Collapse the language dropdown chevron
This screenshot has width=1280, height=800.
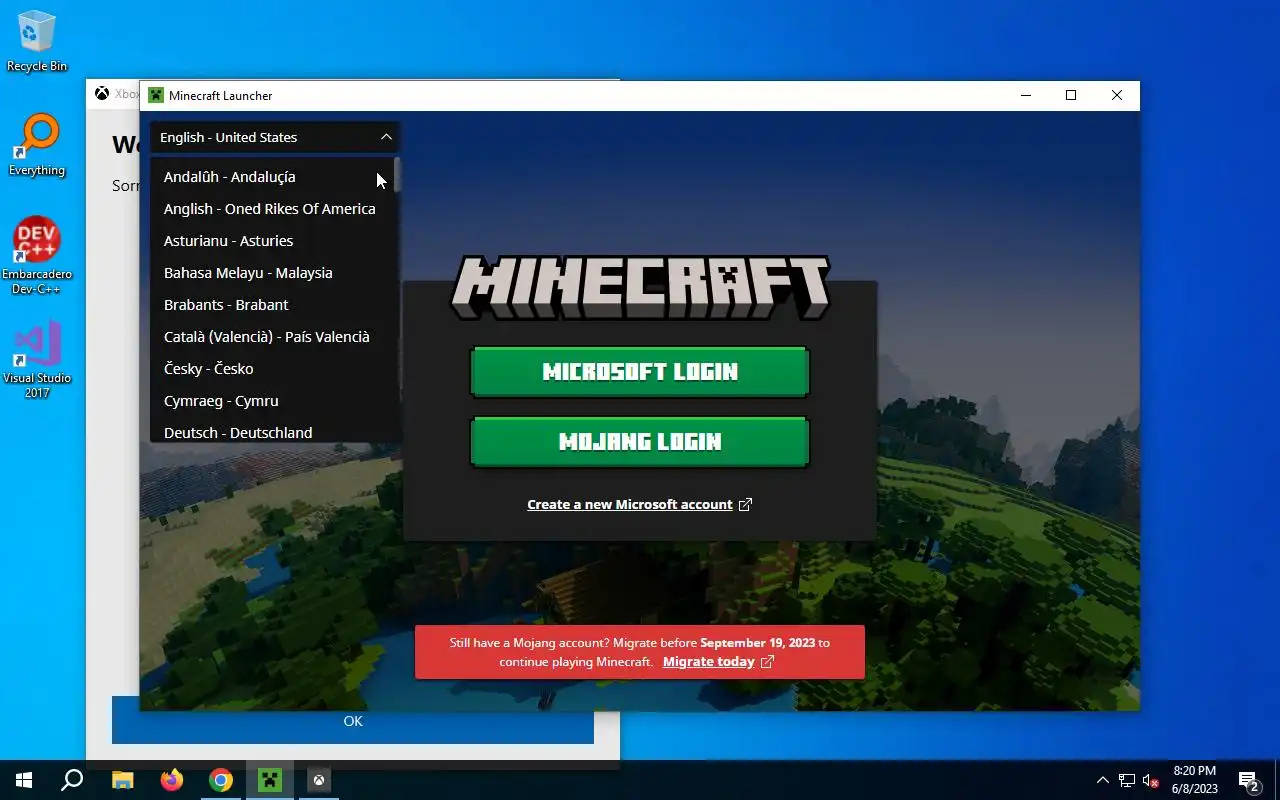tap(386, 137)
